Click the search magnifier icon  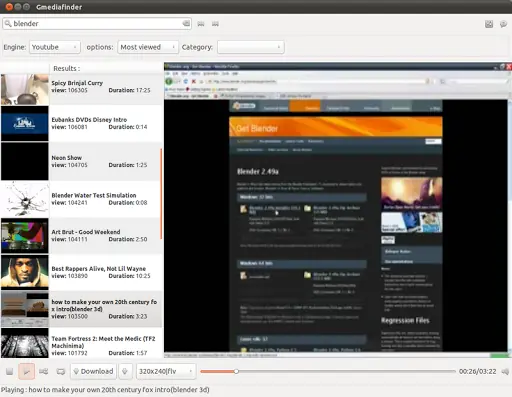(8, 23)
